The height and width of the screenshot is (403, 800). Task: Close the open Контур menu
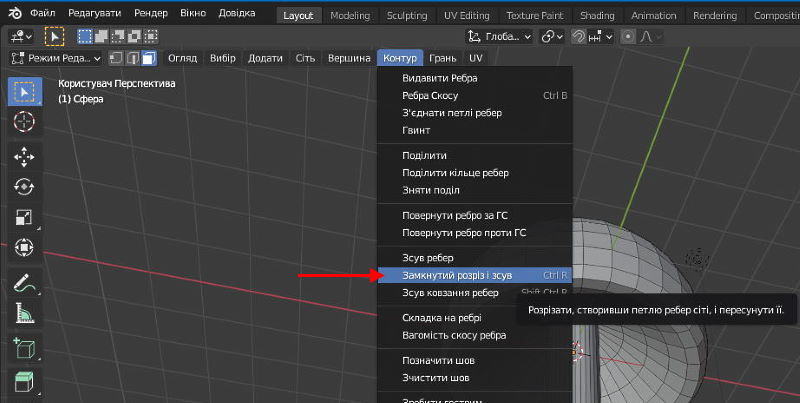400,58
